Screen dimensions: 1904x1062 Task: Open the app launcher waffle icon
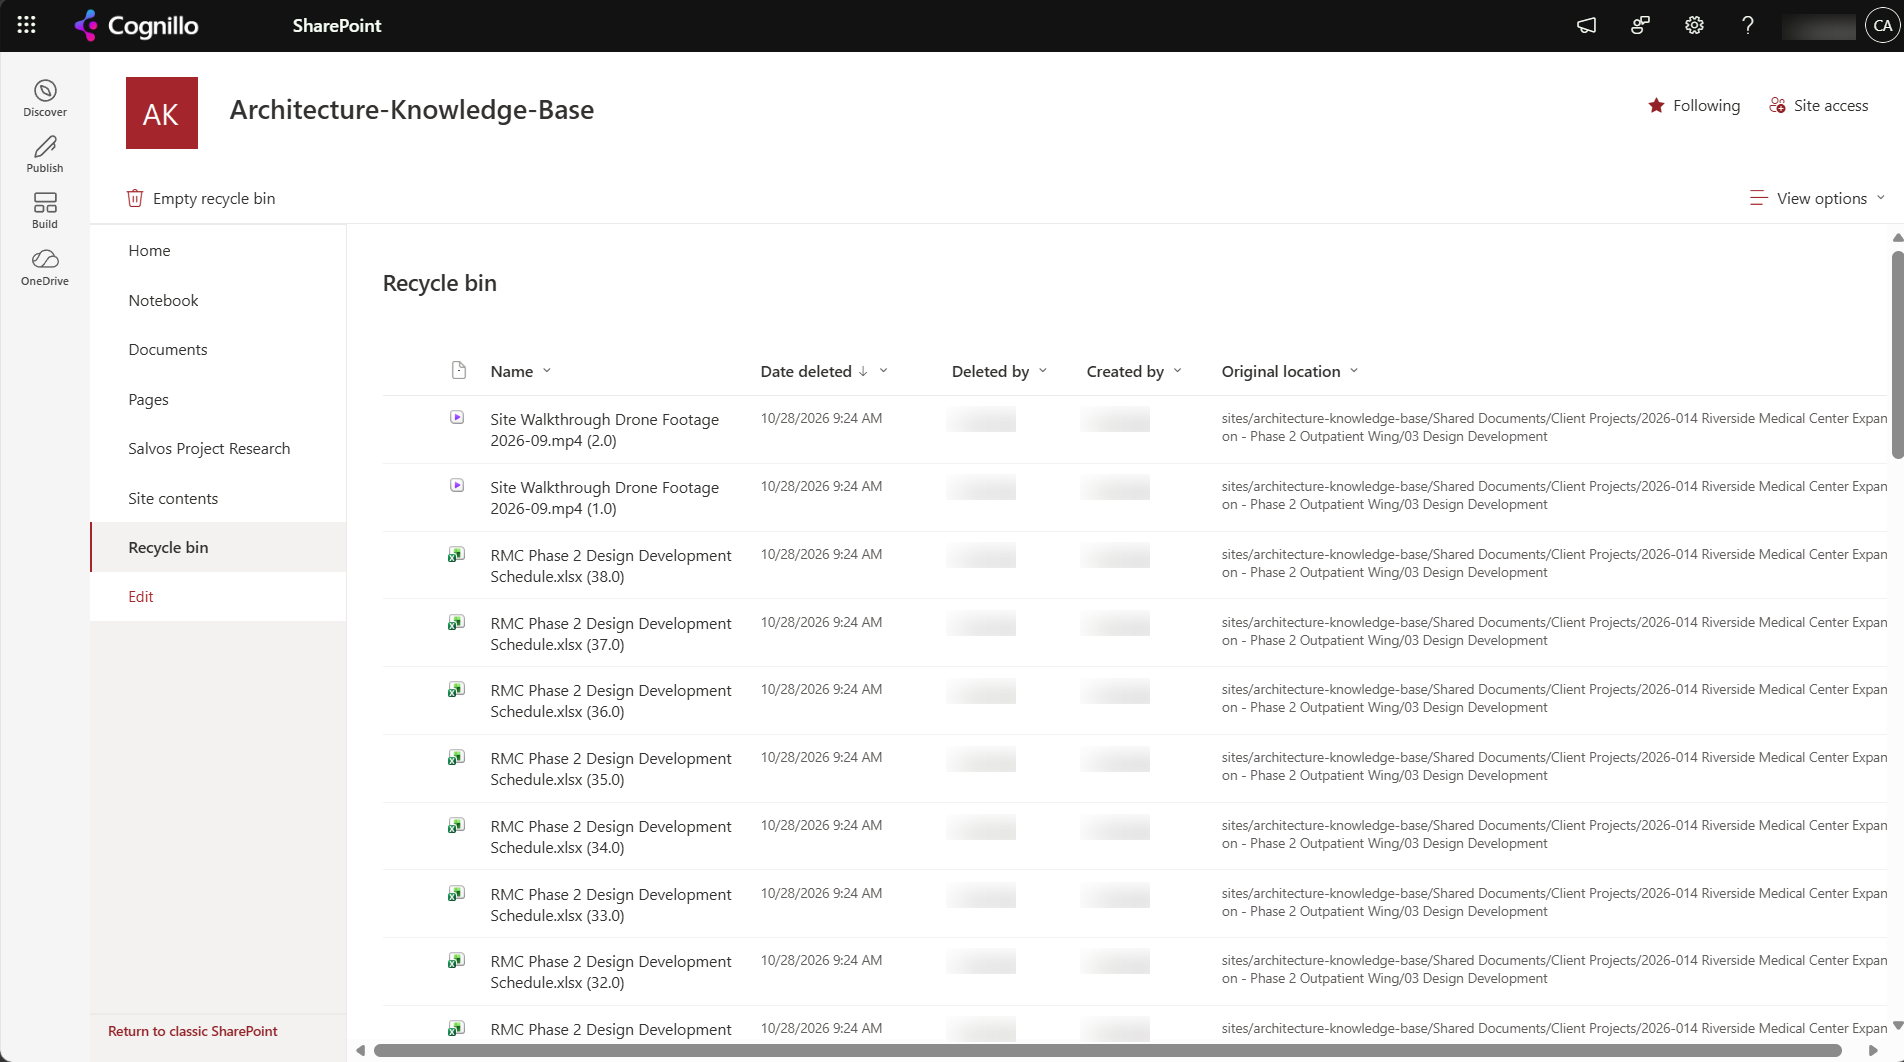pyautogui.click(x=27, y=25)
